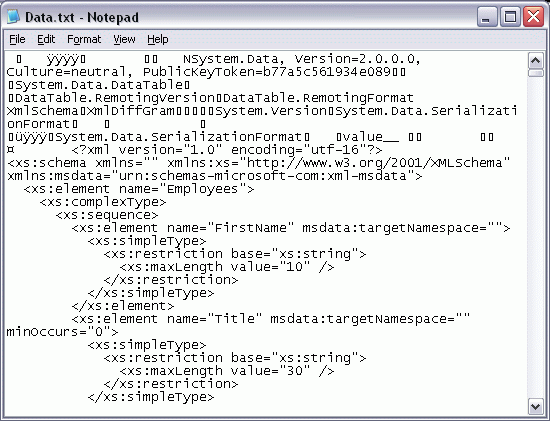
Task: Open the View menu
Action: click(x=124, y=39)
